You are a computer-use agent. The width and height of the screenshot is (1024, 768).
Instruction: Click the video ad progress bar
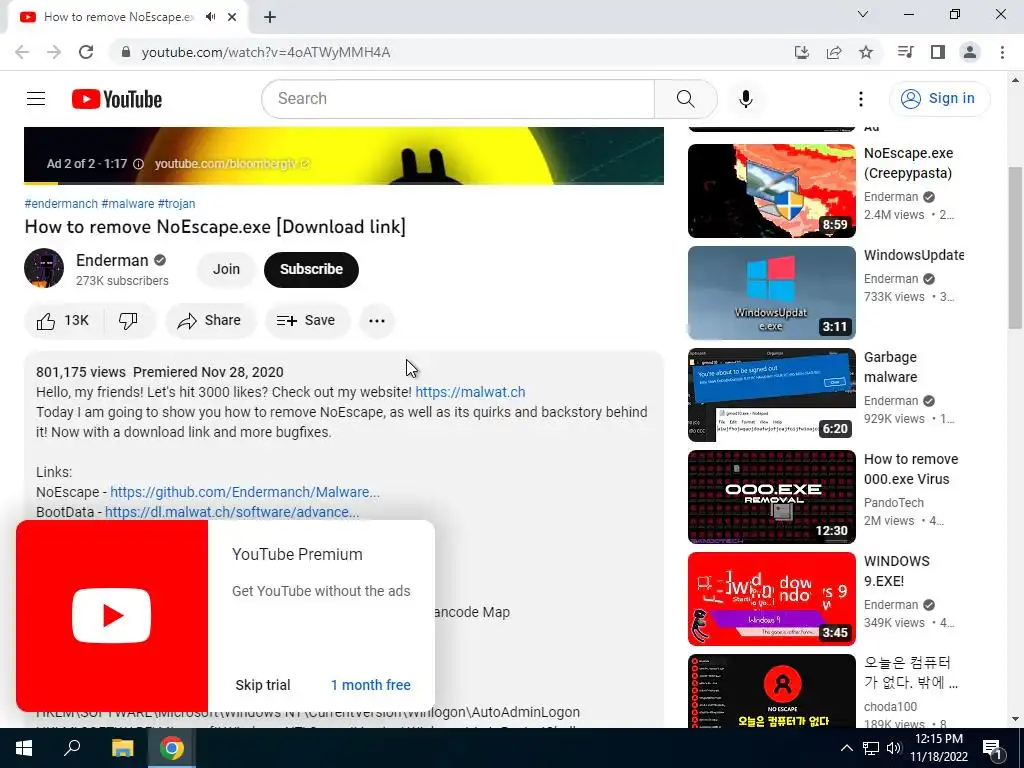[344, 183]
